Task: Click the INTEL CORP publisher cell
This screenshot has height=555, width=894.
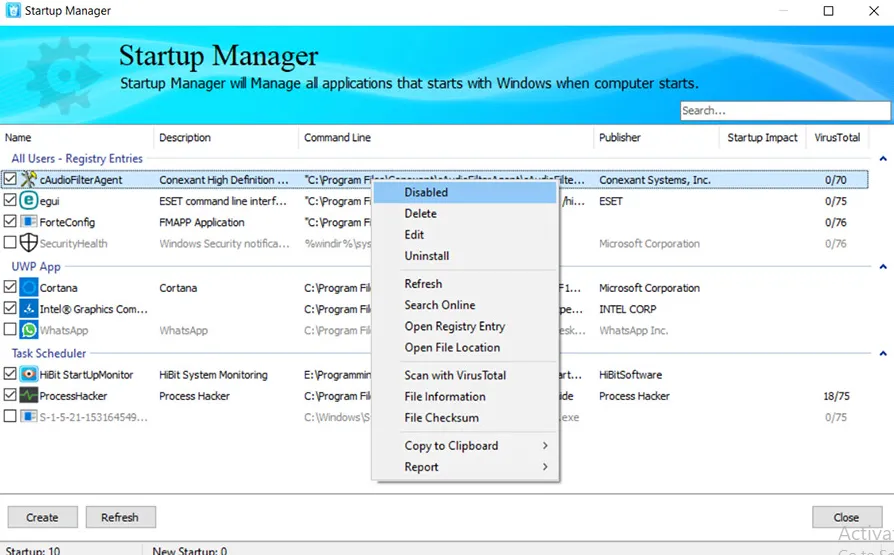Action: 627,309
